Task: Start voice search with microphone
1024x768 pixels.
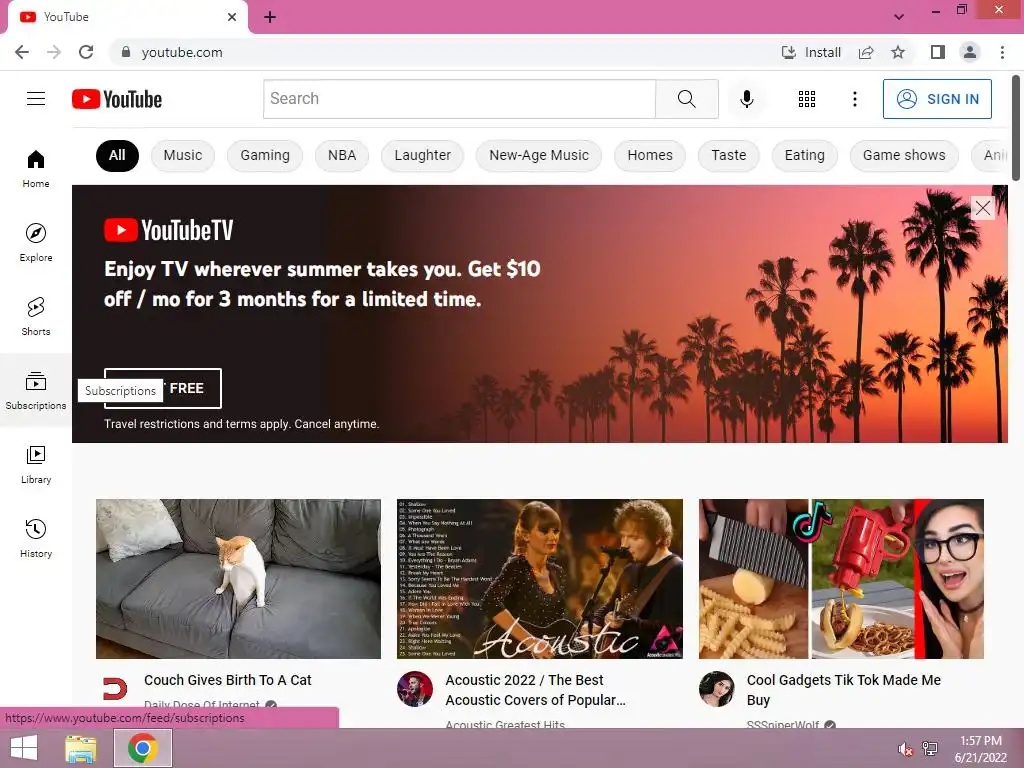Action: [x=746, y=99]
